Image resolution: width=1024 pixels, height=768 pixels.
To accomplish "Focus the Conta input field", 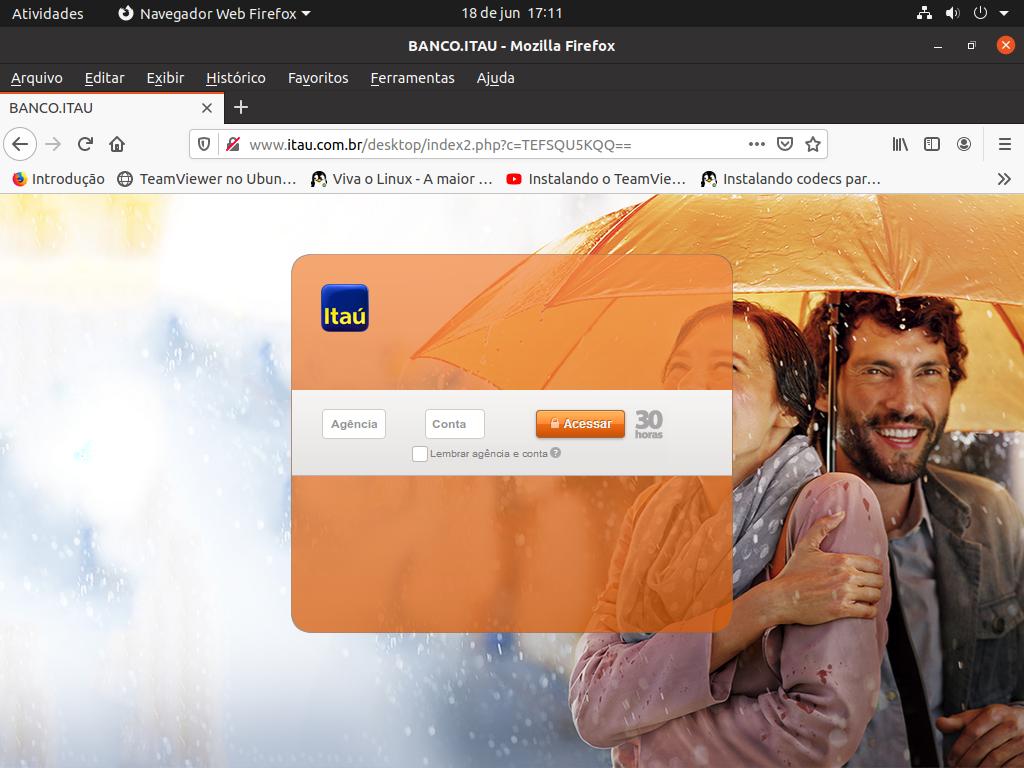I will click(455, 424).
